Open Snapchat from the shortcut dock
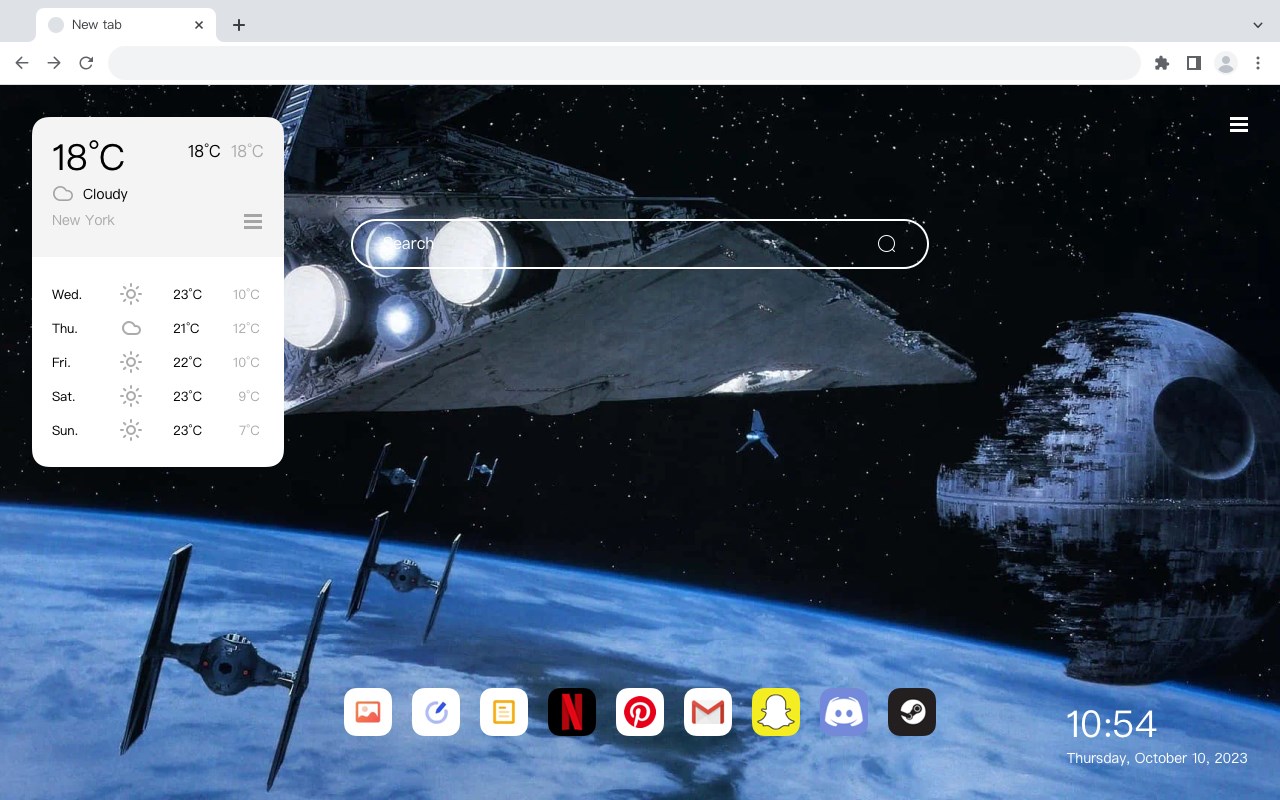 pos(776,712)
